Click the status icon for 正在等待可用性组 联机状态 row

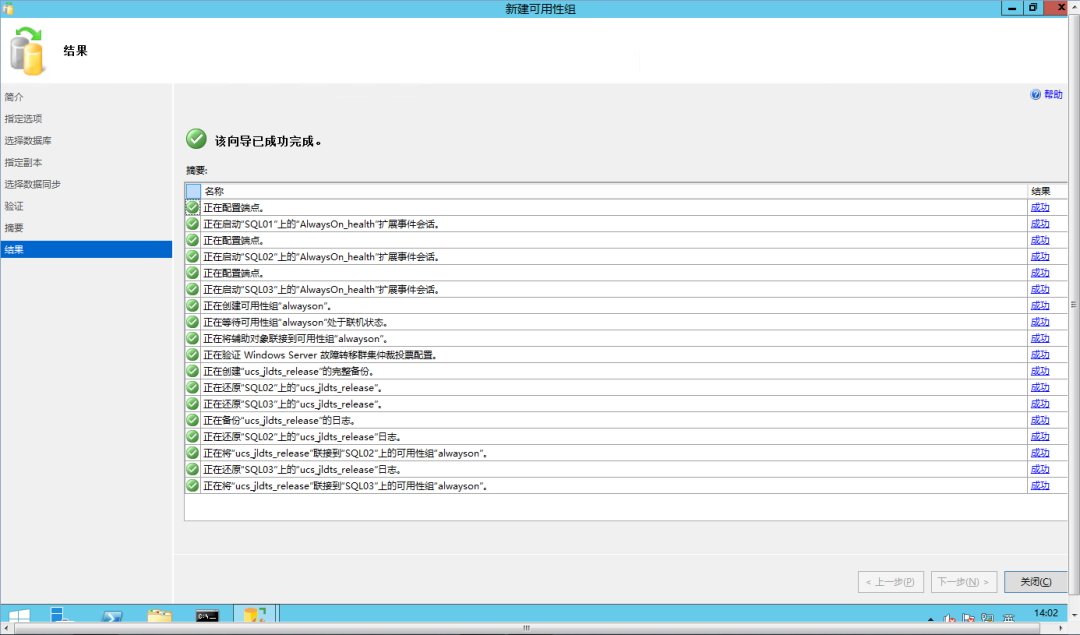point(193,322)
